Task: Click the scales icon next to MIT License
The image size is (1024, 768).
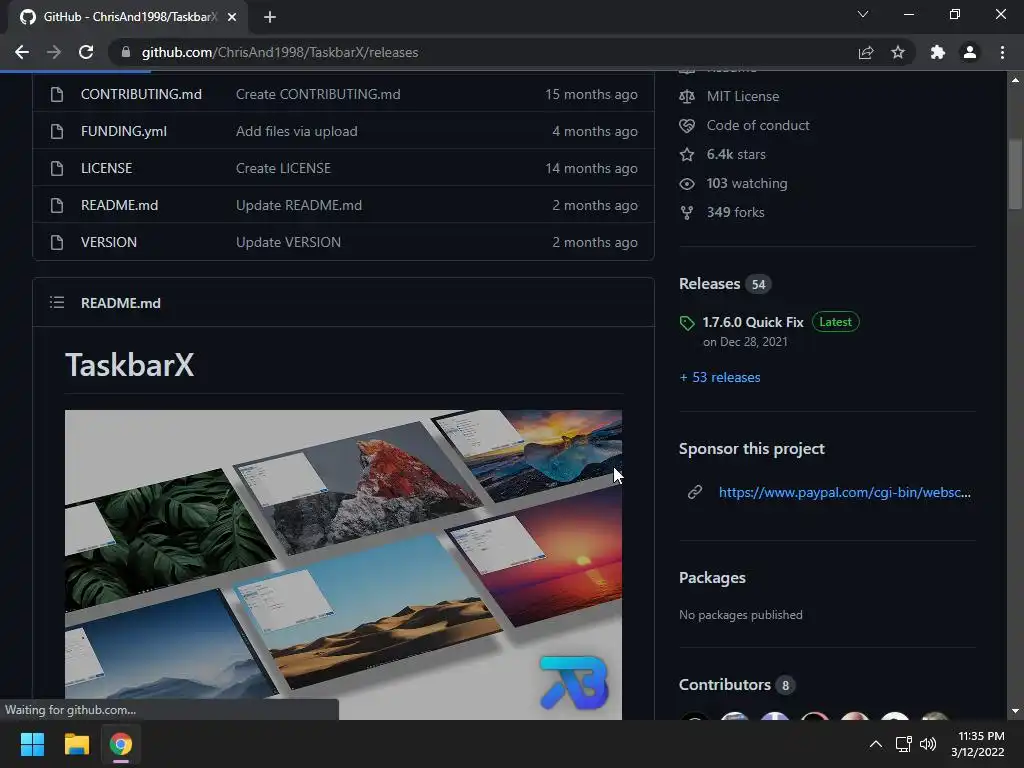Action: [687, 97]
